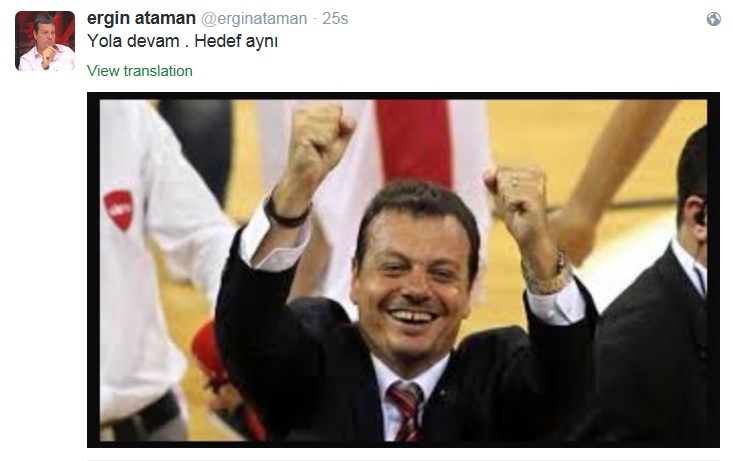Open the attached tweet photo

click(403, 270)
